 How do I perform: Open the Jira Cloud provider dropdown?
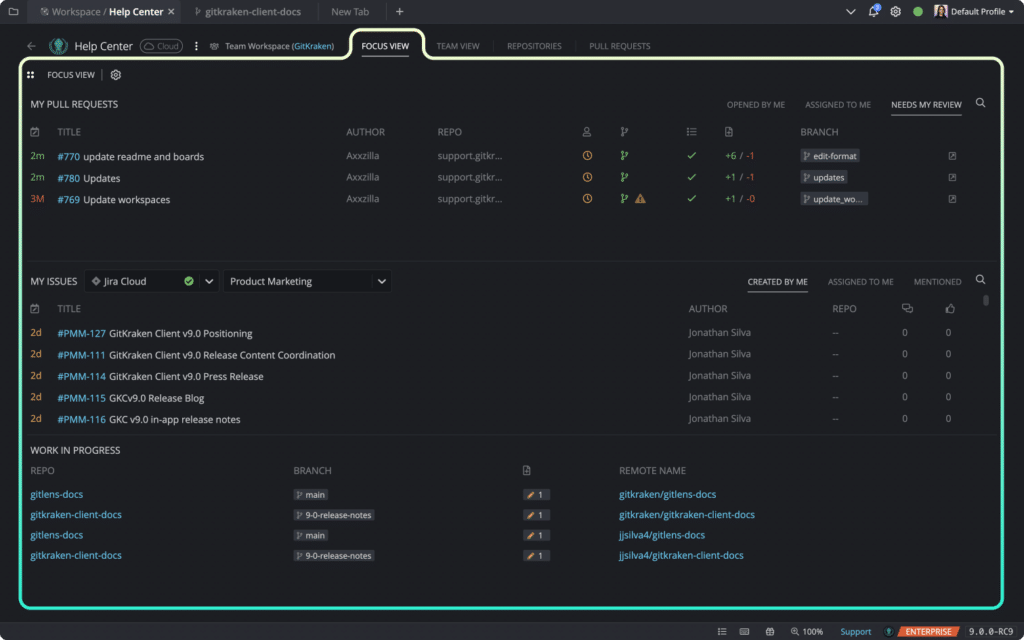(210, 280)
